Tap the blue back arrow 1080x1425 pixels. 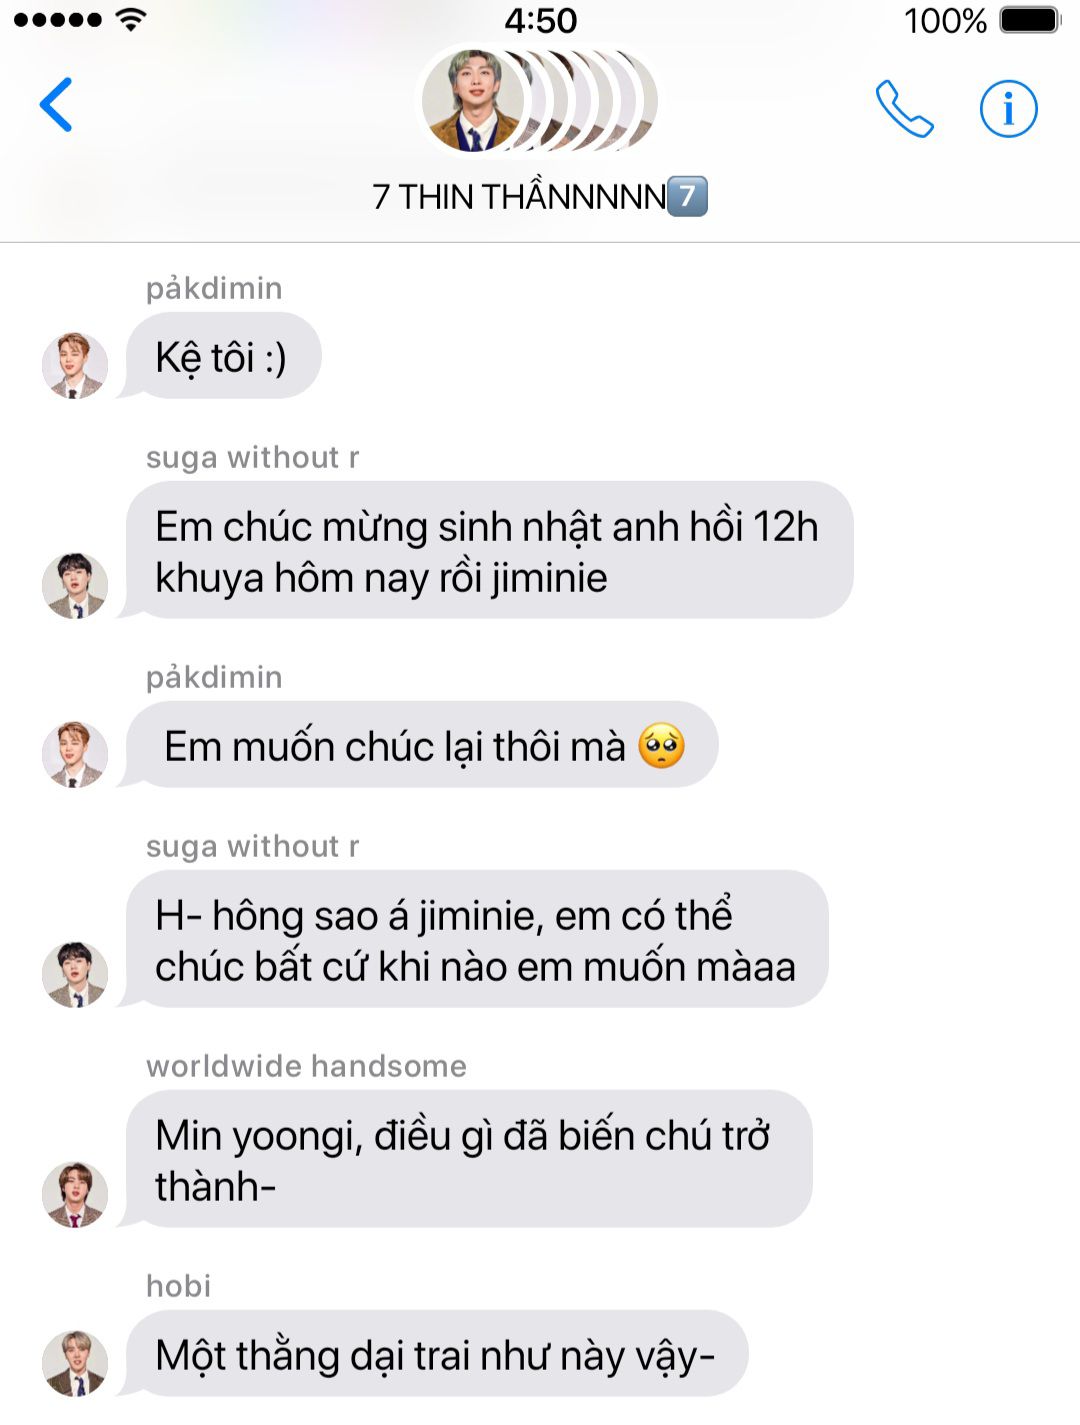coord(56,104)
